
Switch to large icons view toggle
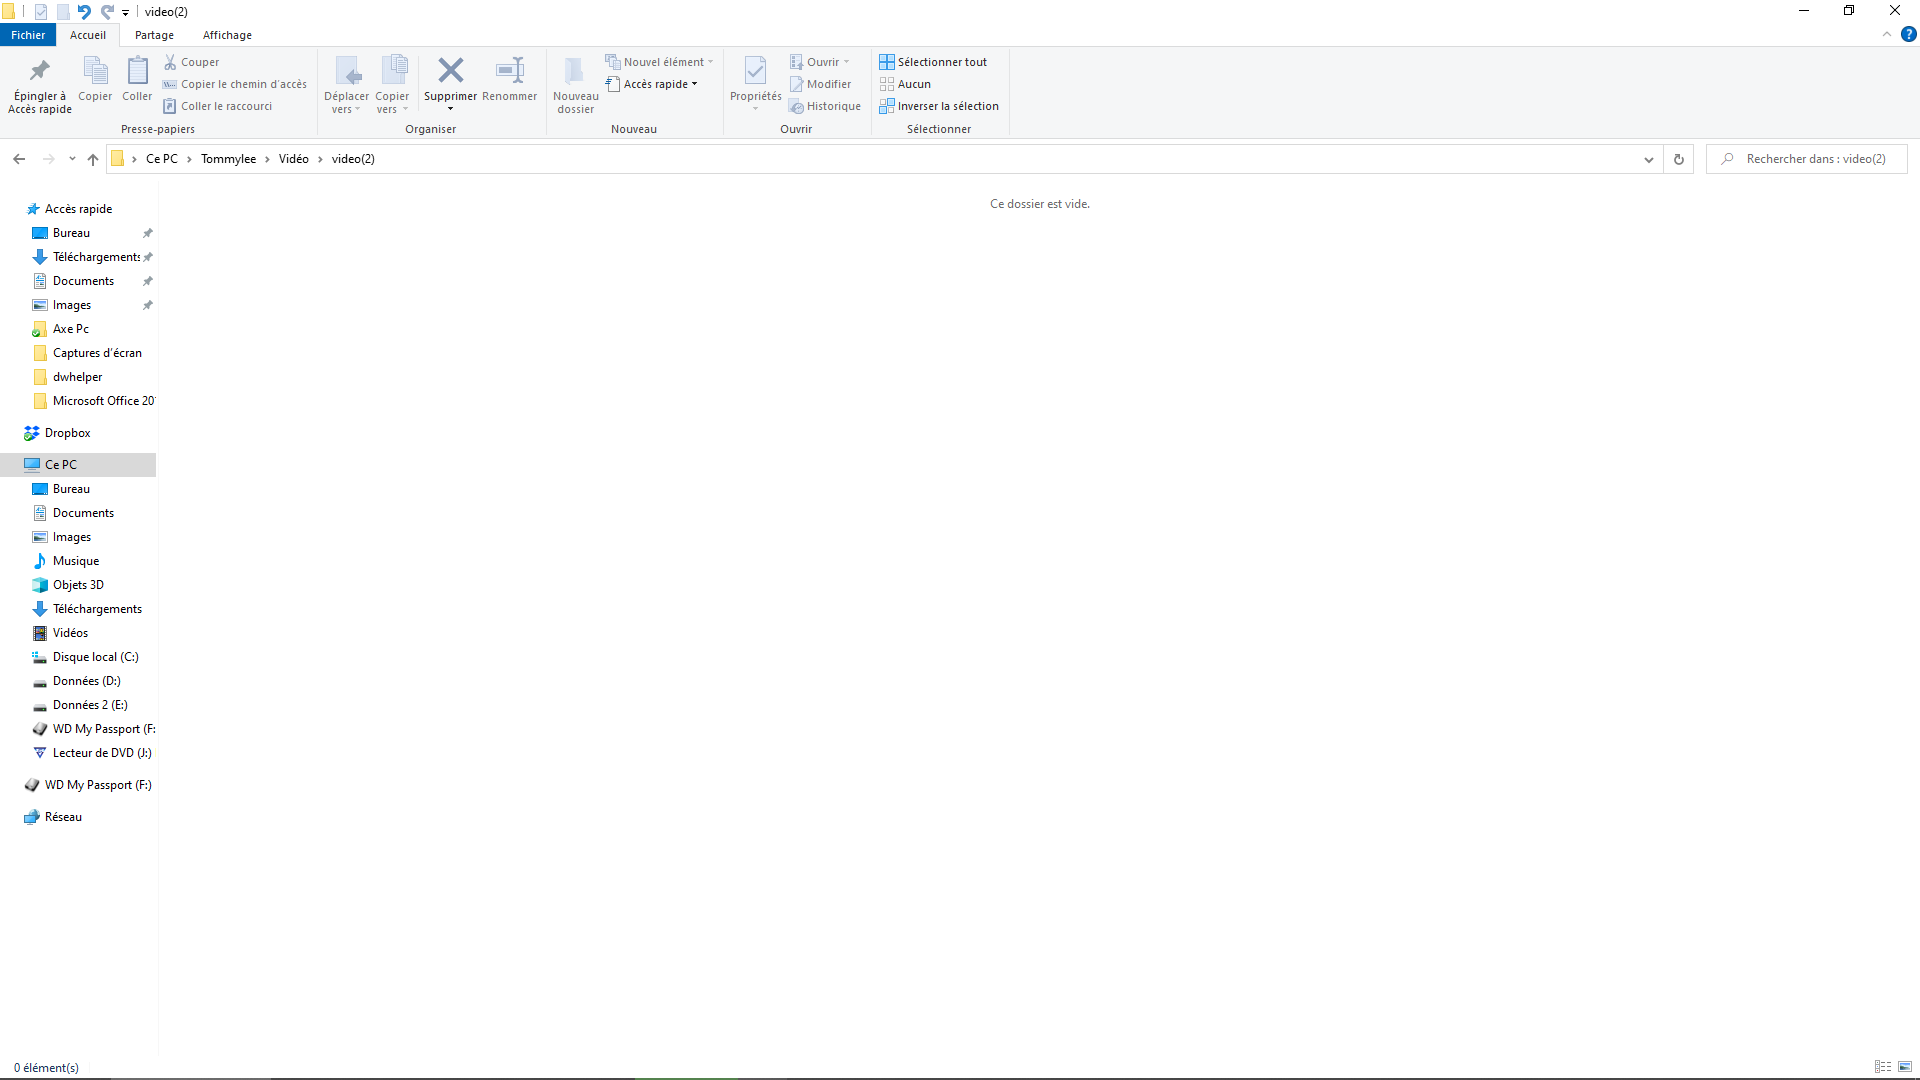click(x=1905, y=1067)
